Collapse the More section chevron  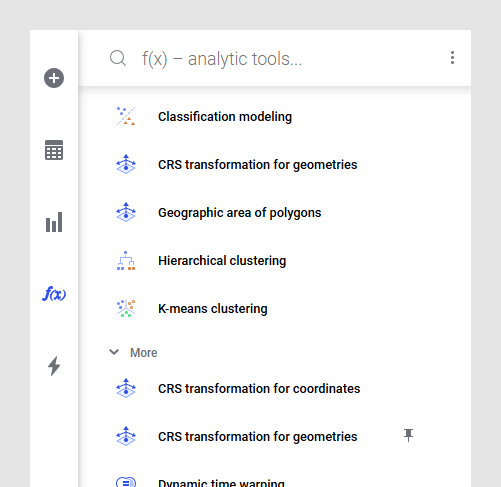coord(114,352)
